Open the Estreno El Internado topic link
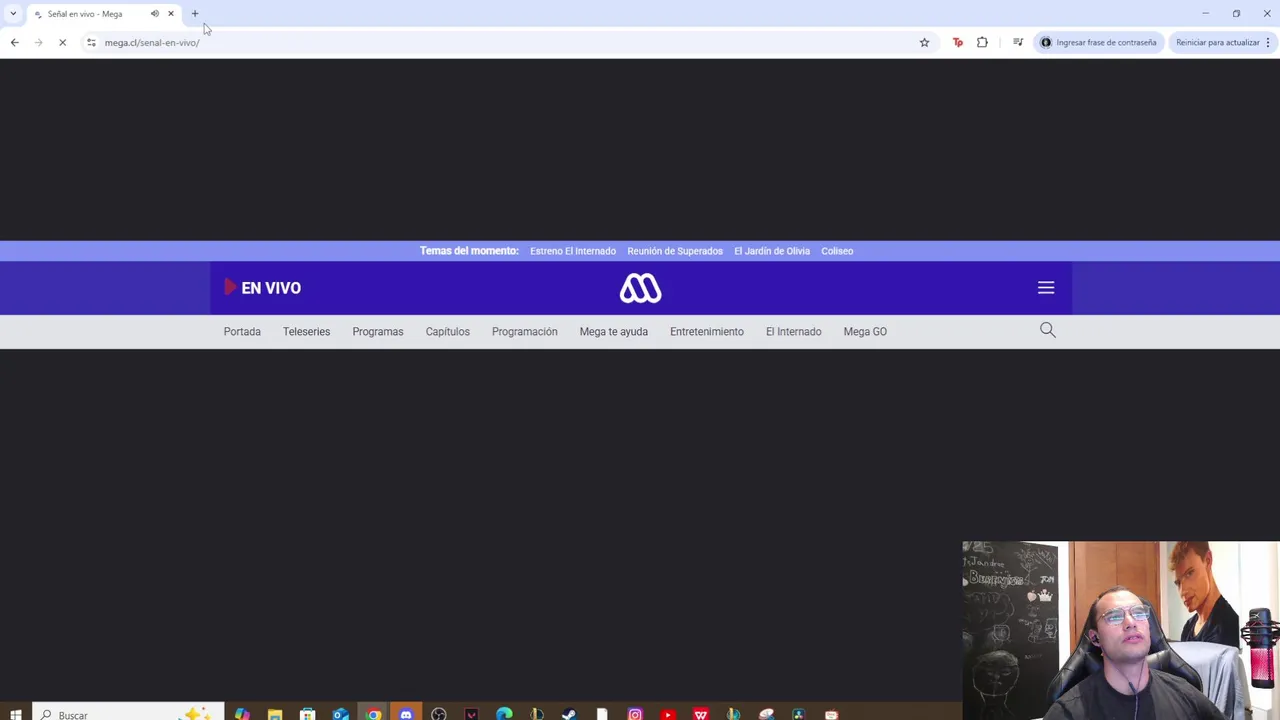Viewport: 1280px width, 720px height. 573,251
